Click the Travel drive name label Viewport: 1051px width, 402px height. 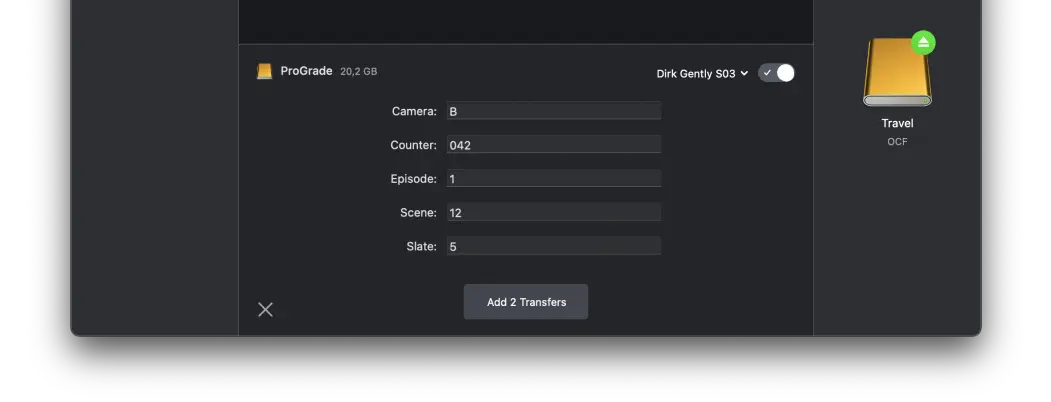[x=898, y=123]
